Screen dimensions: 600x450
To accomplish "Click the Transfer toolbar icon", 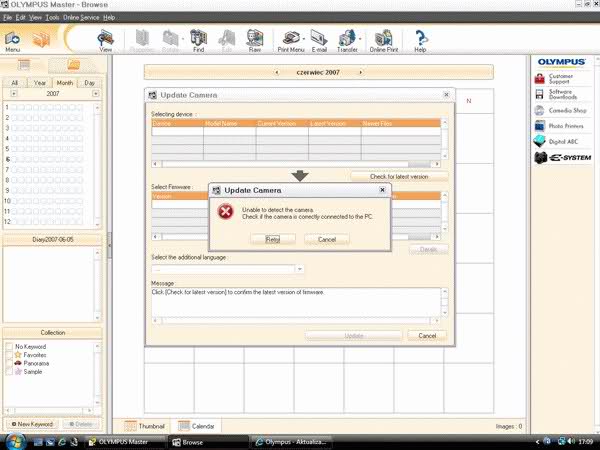I will click(x=347, y=41).
